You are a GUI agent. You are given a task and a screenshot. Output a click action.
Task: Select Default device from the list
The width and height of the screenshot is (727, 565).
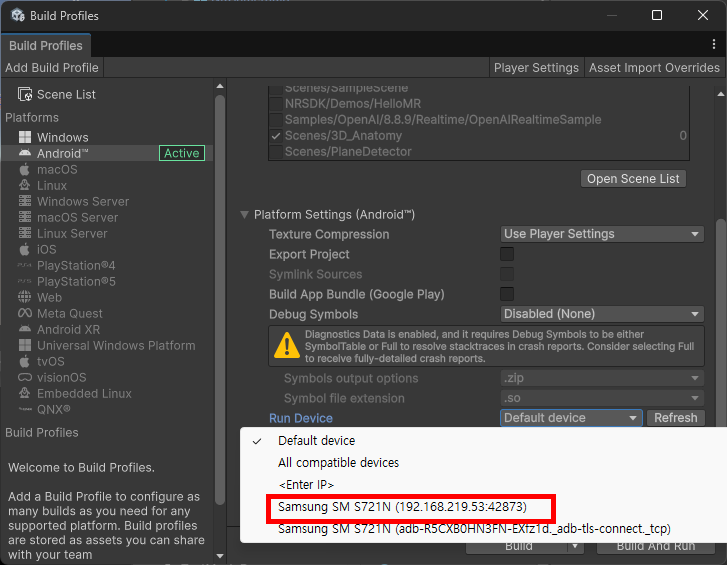317,440
